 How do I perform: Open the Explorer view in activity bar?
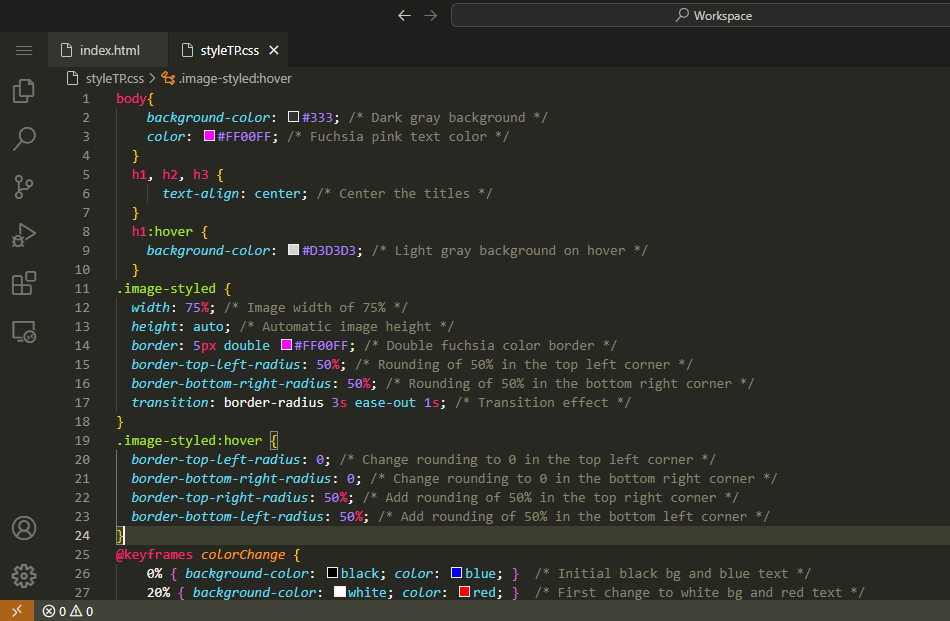point(24,92)
